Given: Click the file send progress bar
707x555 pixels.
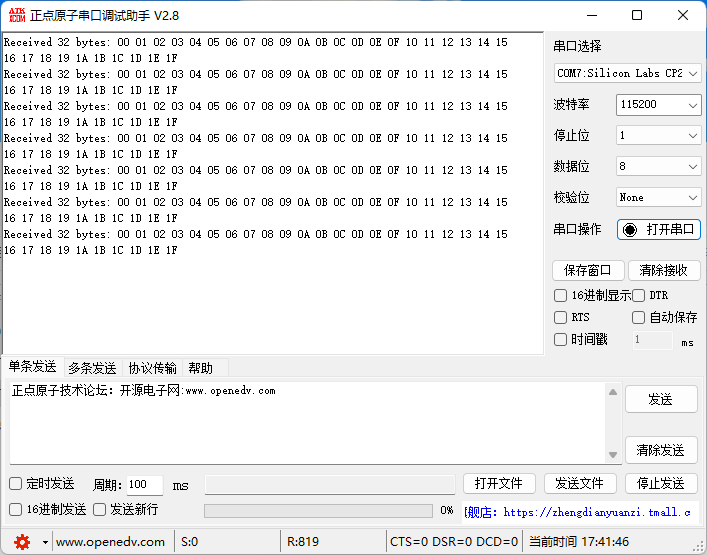Looking at the screenshot, I should pyautogui.click(x=318, y=511).
